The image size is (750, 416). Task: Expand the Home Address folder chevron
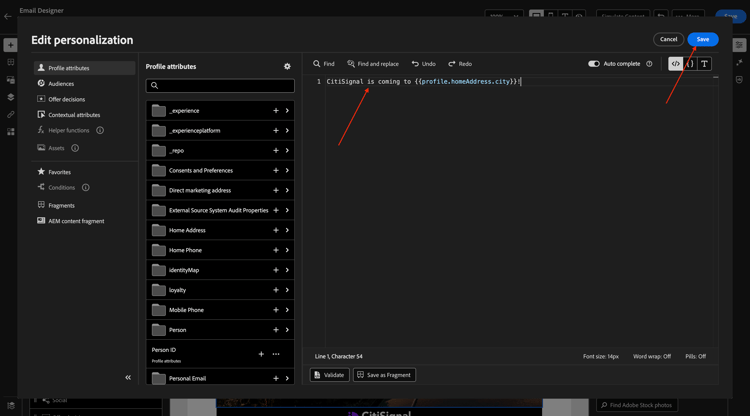tap(287, 230)
